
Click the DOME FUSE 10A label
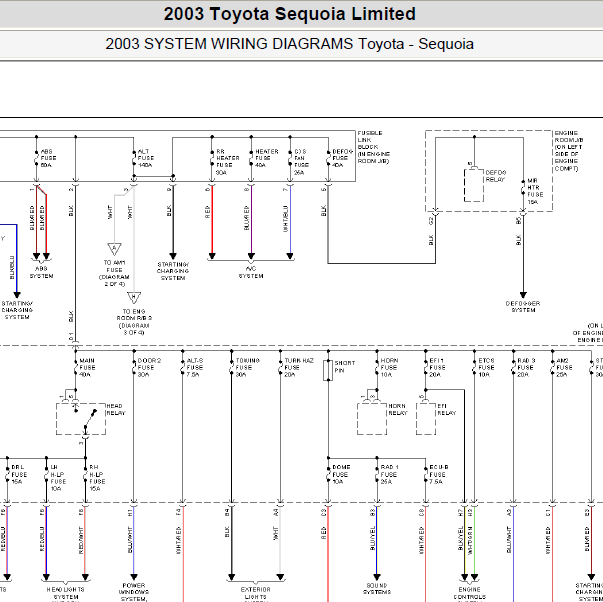[341, 474]
